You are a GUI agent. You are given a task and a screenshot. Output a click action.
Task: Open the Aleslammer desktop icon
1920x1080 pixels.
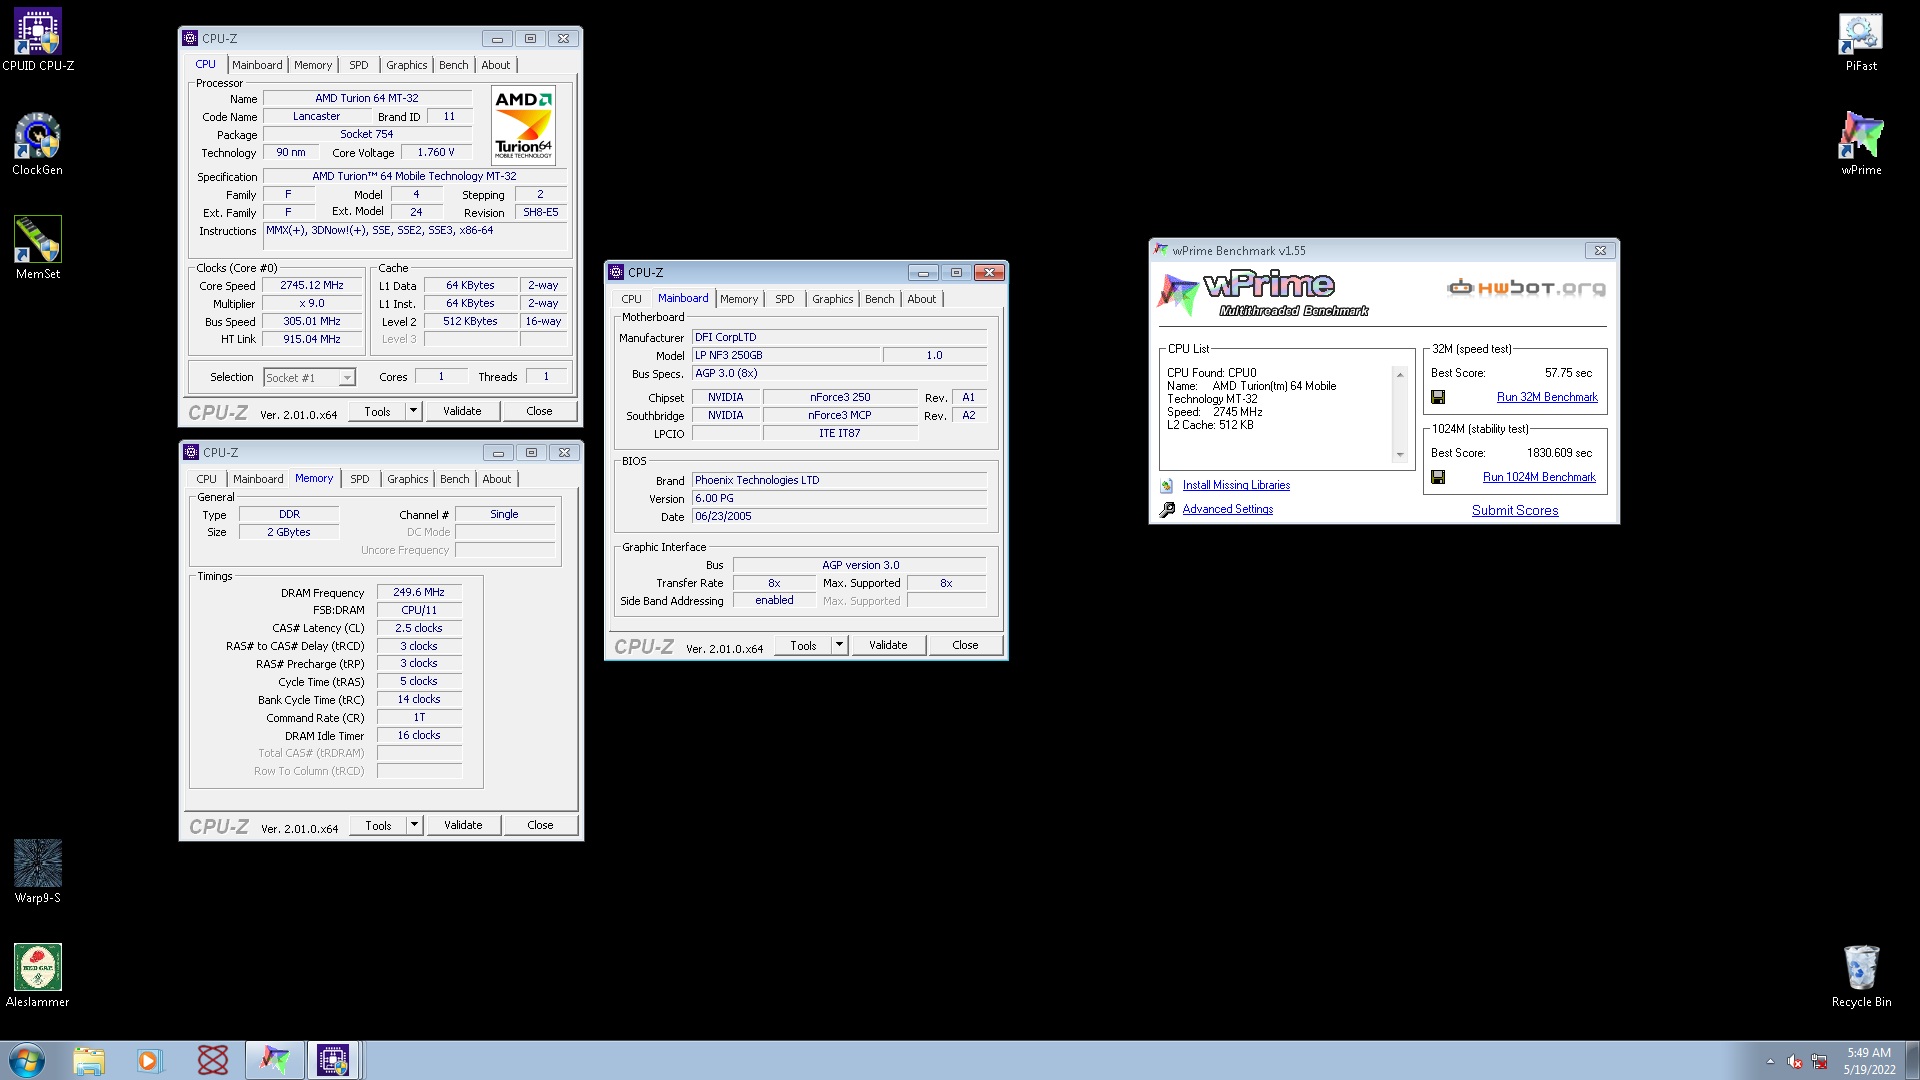pos(38,976)
